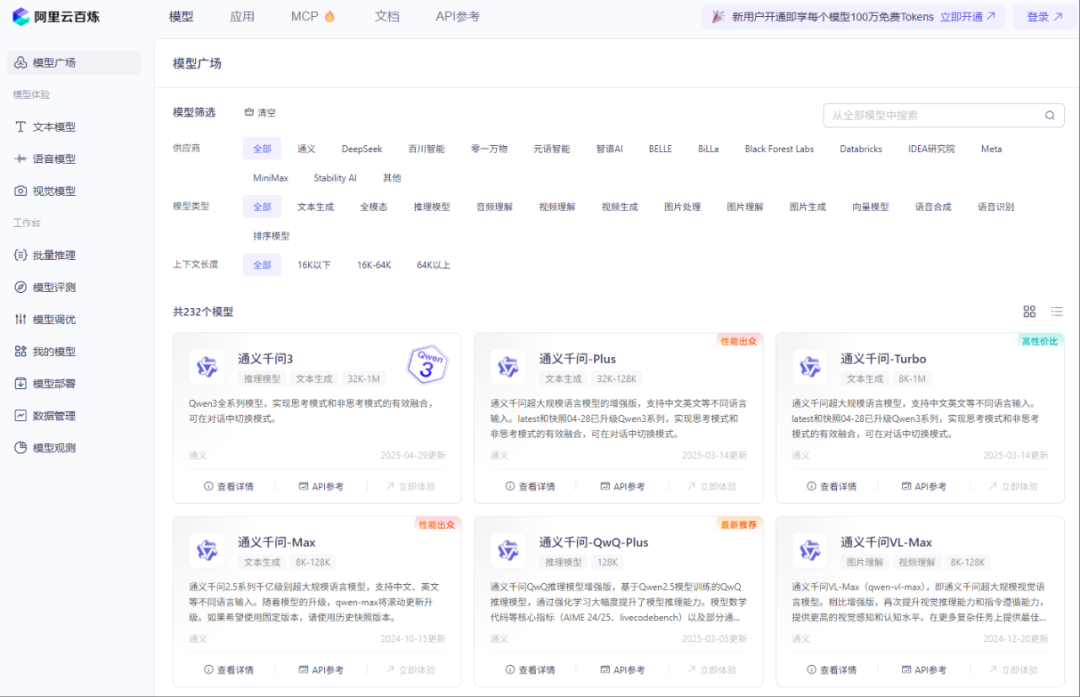Filter context length 64K以上

(x=433, y=265)
